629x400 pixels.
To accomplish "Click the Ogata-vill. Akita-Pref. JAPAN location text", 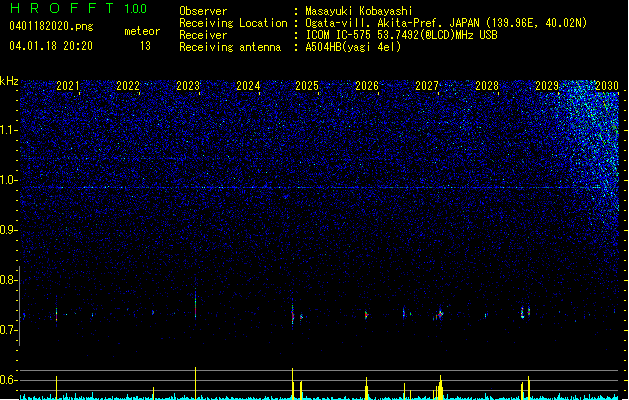I will pos(446,23).
